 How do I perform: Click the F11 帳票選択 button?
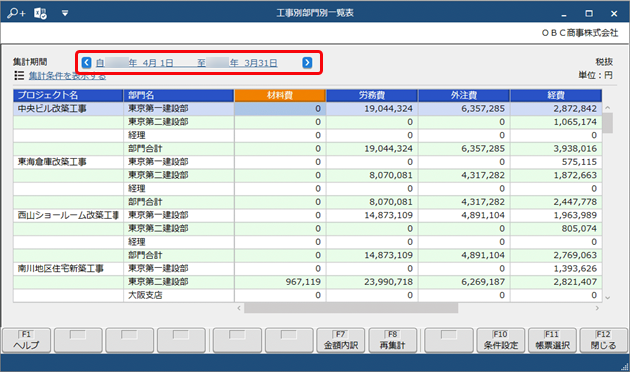pos(552,340)
